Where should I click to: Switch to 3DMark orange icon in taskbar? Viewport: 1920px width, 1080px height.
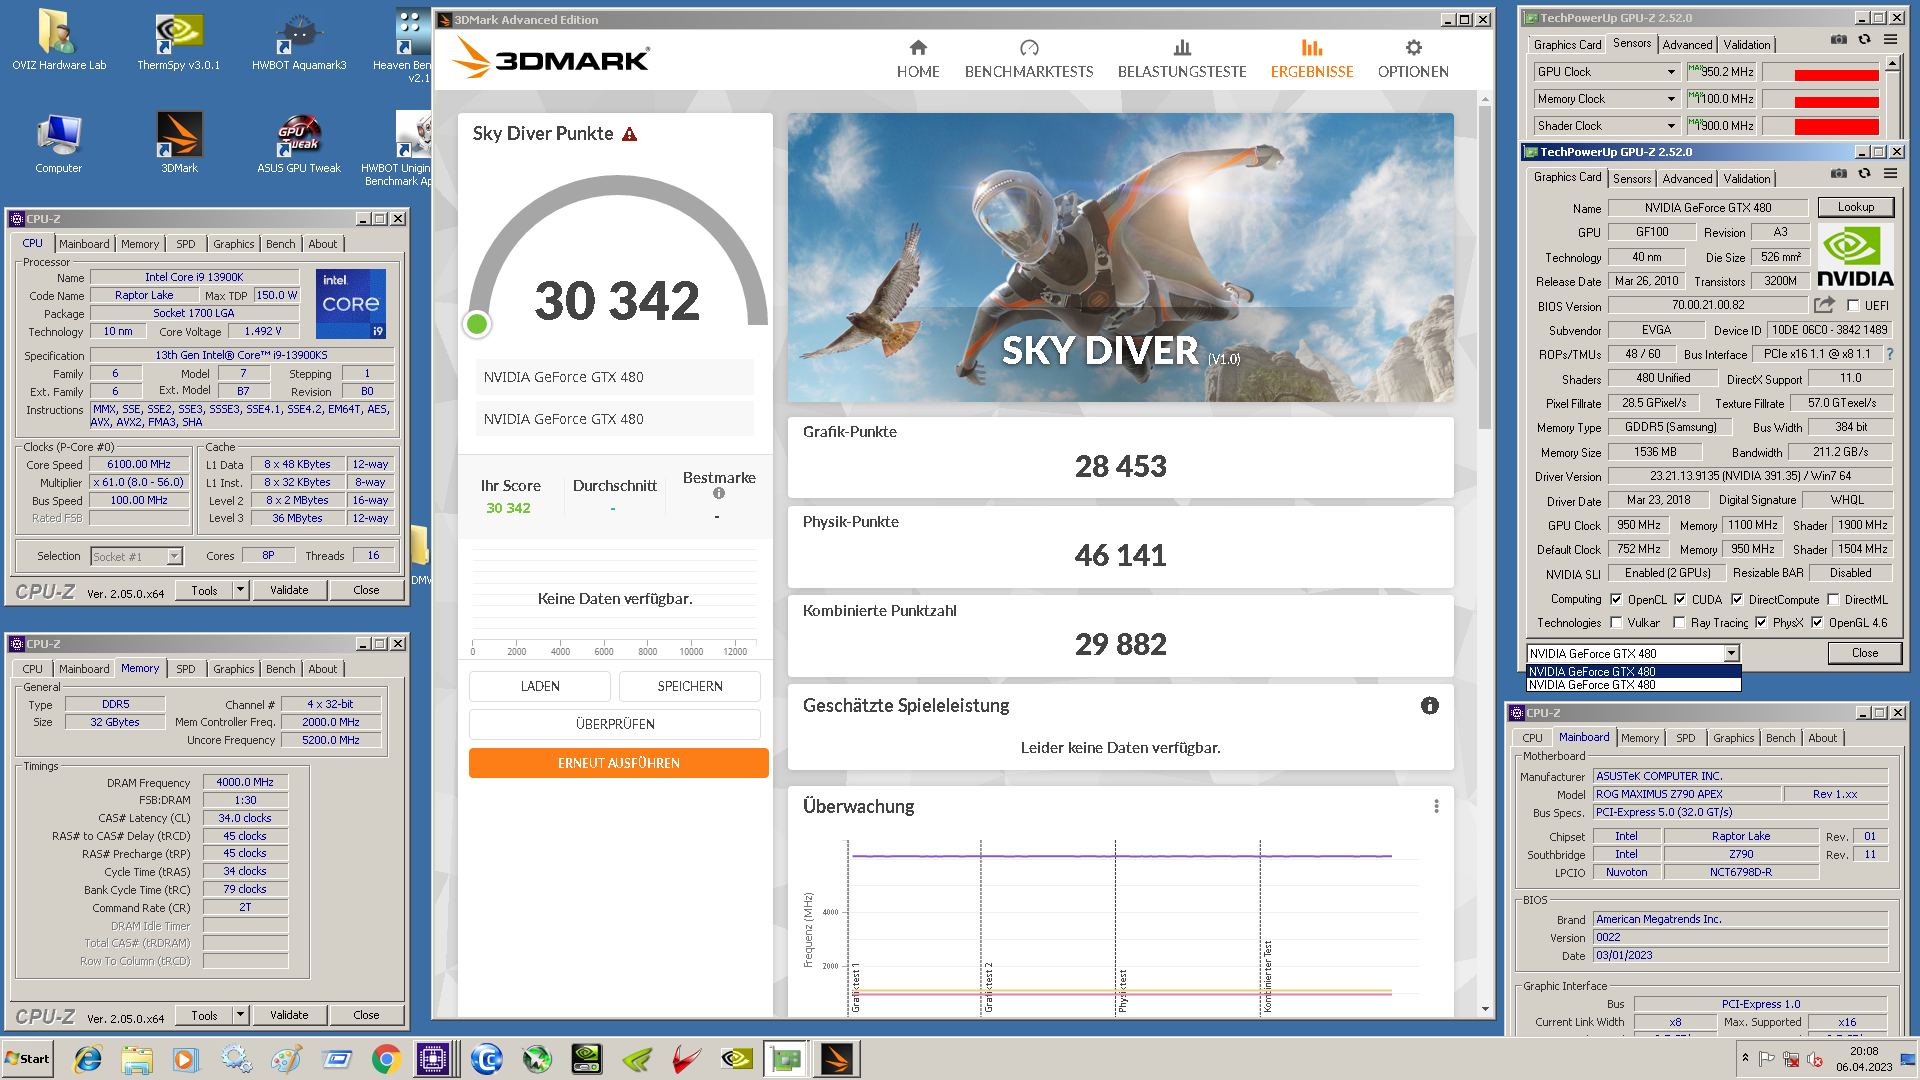pos(837,1059)
